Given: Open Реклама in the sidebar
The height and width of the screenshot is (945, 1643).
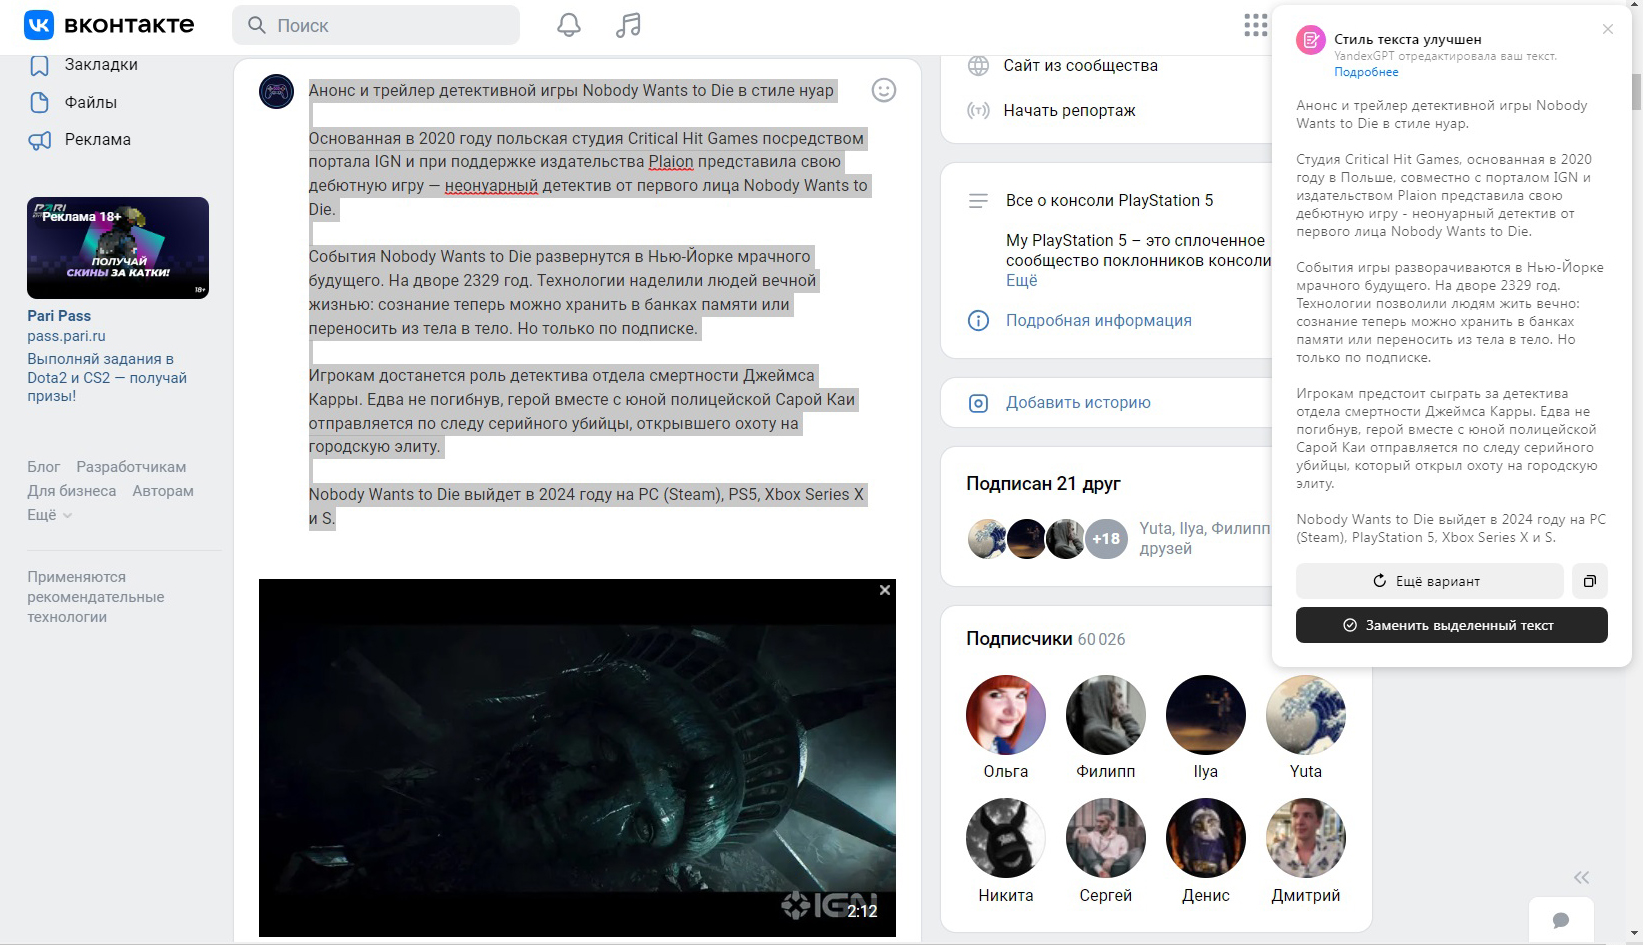Looking at the screenshot, I should pyautogui.click(x=98, y=139).
